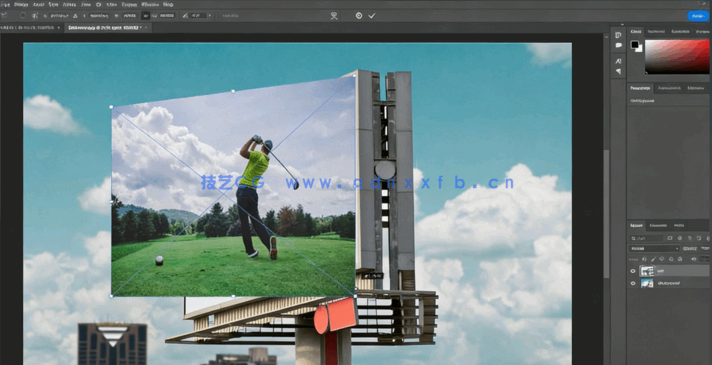The width and height of the screenshot is (712, 365).
Task: Hide the top layer with eye icon
Action: point(633,271)
